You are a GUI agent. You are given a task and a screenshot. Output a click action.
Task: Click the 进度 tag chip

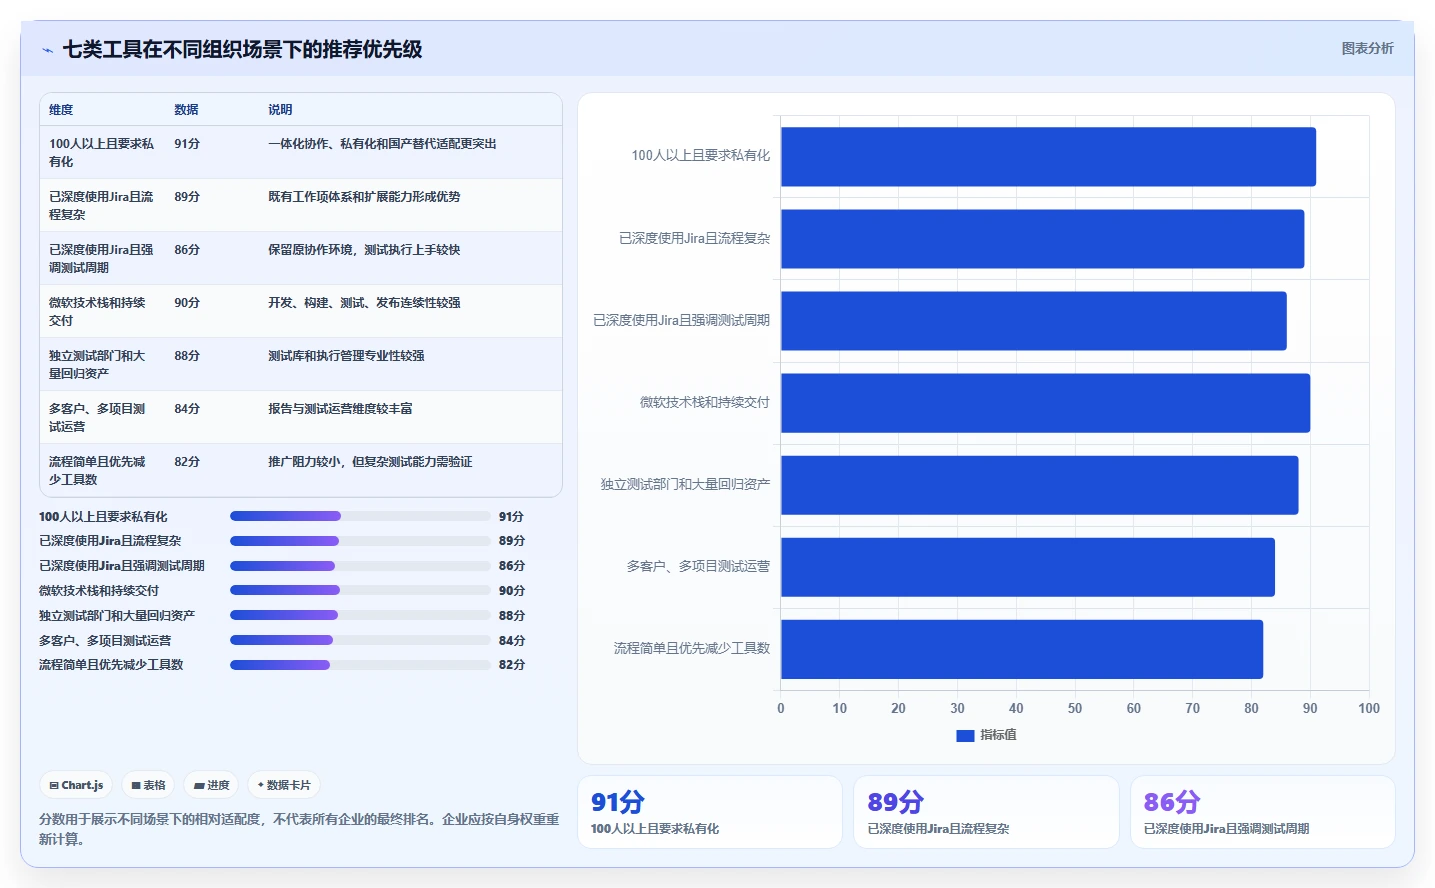click(x=211, y=785)
